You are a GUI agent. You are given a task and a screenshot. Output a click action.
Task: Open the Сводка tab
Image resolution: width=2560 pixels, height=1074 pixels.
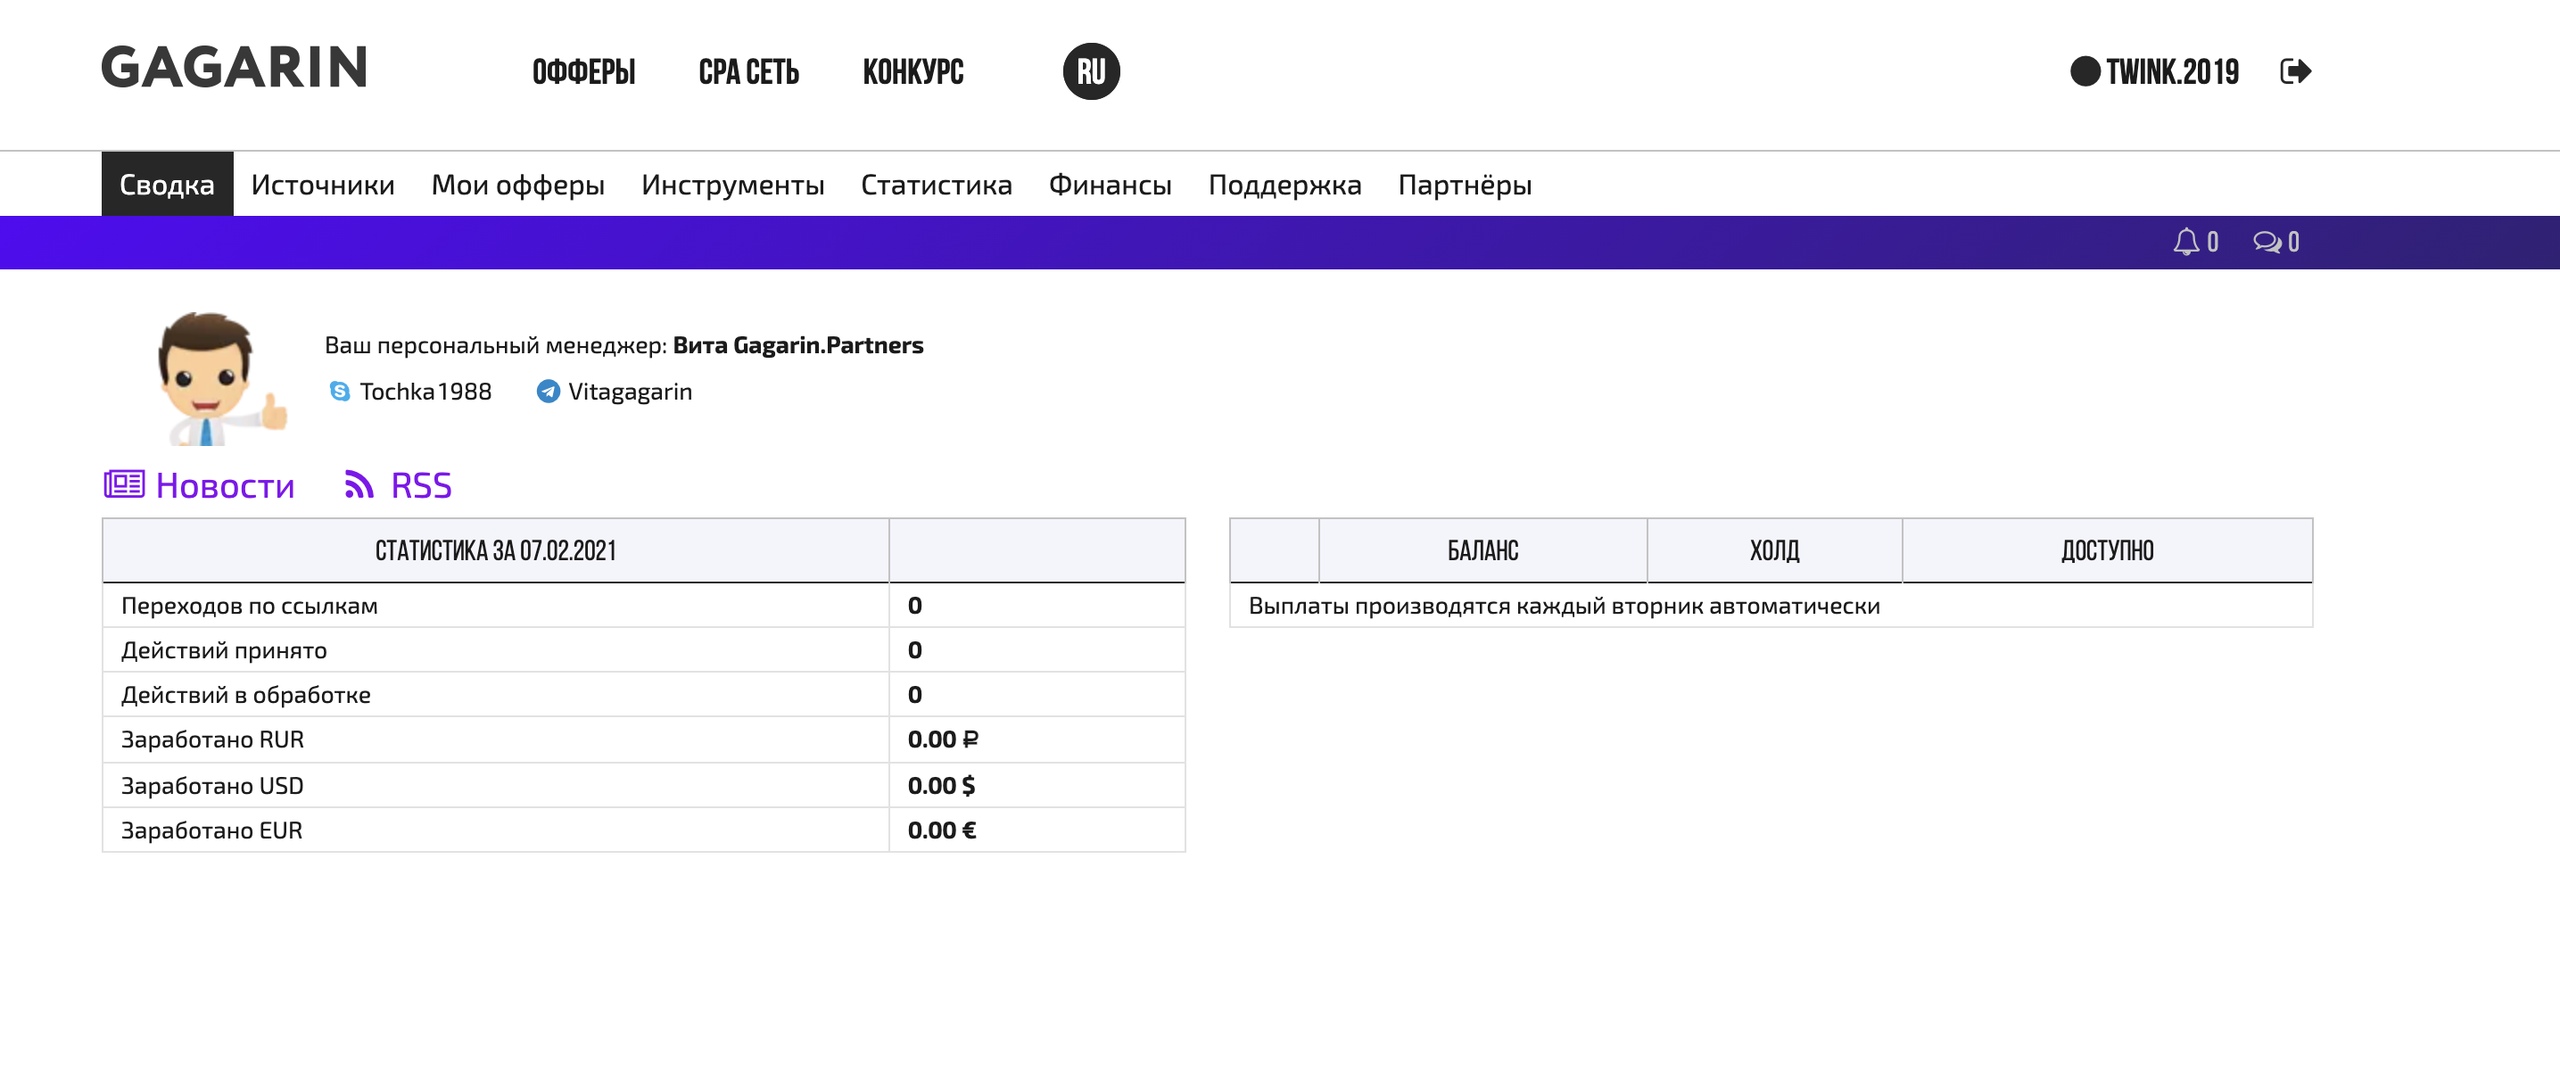pyautogui.click(x=167, y=185)
